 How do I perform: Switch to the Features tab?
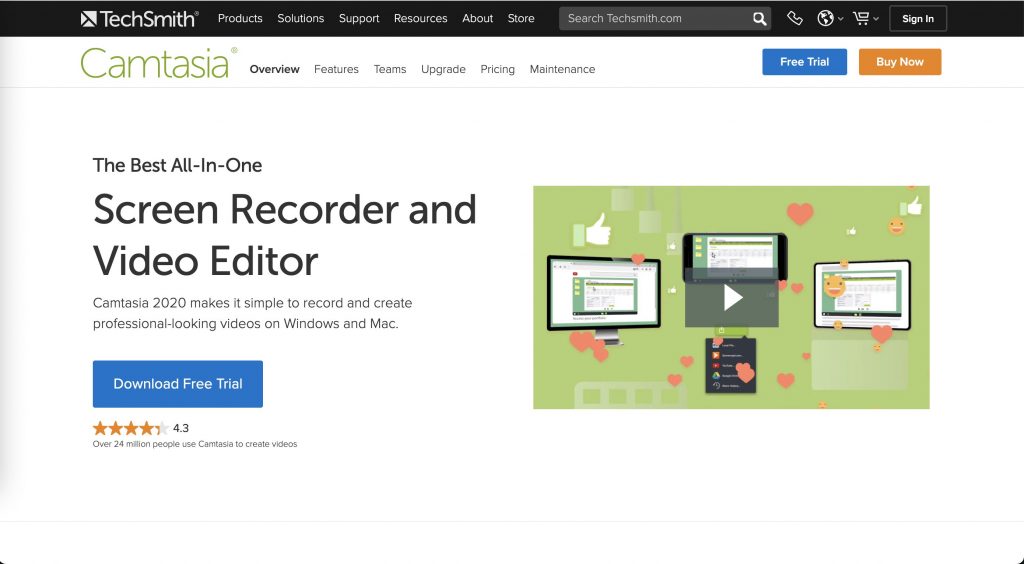[x=336, y=69]
